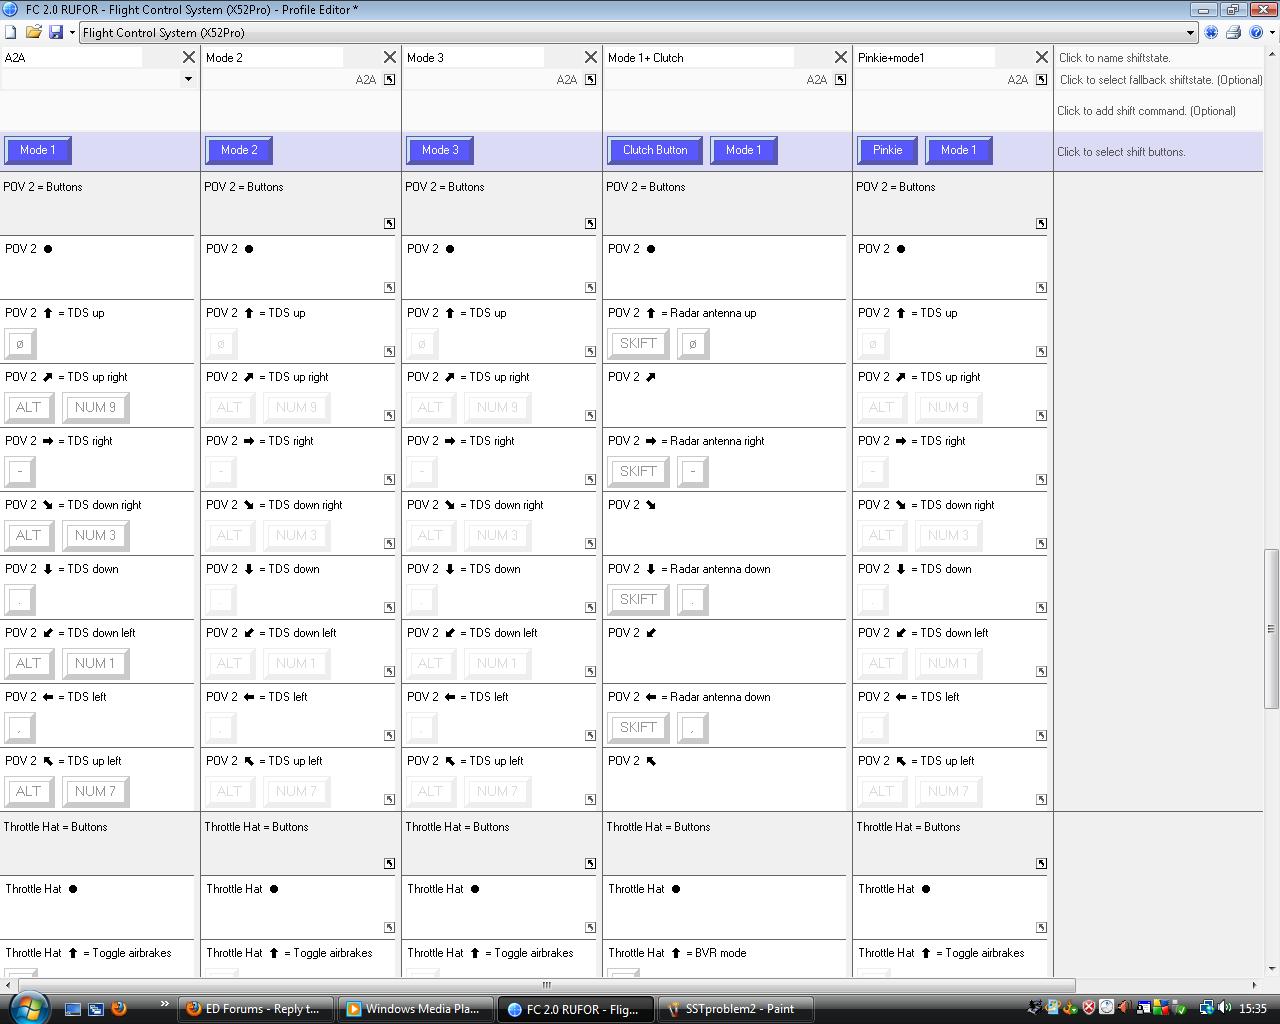Launch Firefox from the quick launch bar
The image size is (1280, 1024).
119,1009
